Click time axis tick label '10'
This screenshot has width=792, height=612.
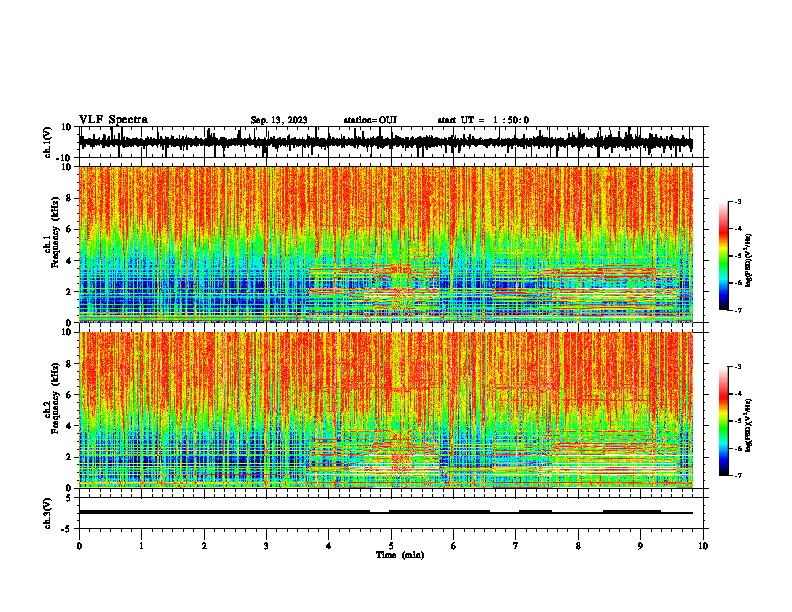(x=703, y=546)
